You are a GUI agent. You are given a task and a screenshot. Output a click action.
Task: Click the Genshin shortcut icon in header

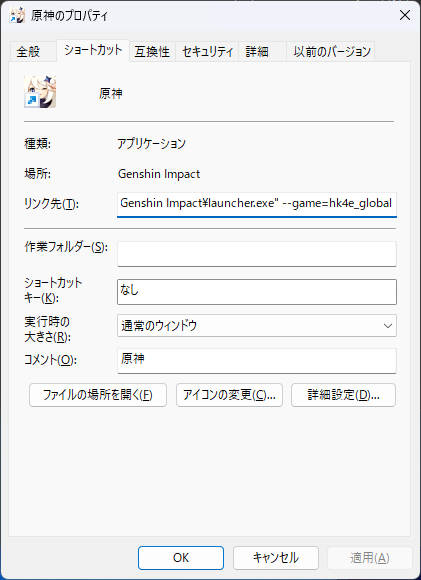coord(40,92)
